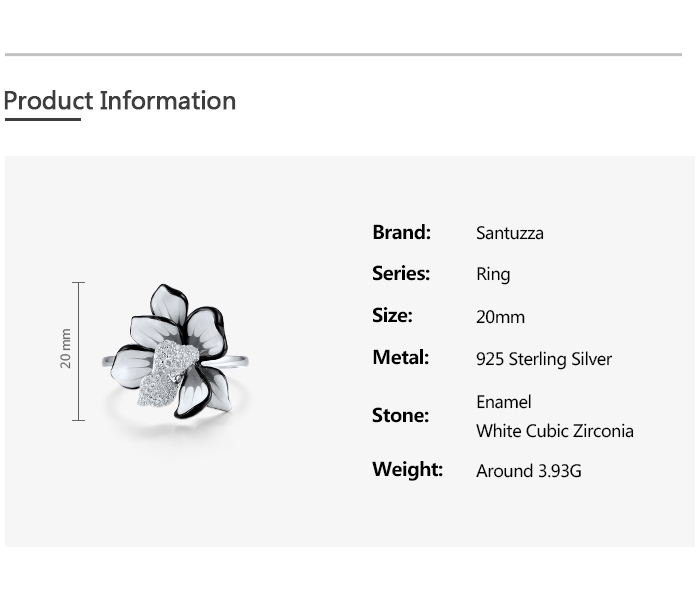Click the Product Information heading
The width and height of the screenshot is (700, 607).
120,101
